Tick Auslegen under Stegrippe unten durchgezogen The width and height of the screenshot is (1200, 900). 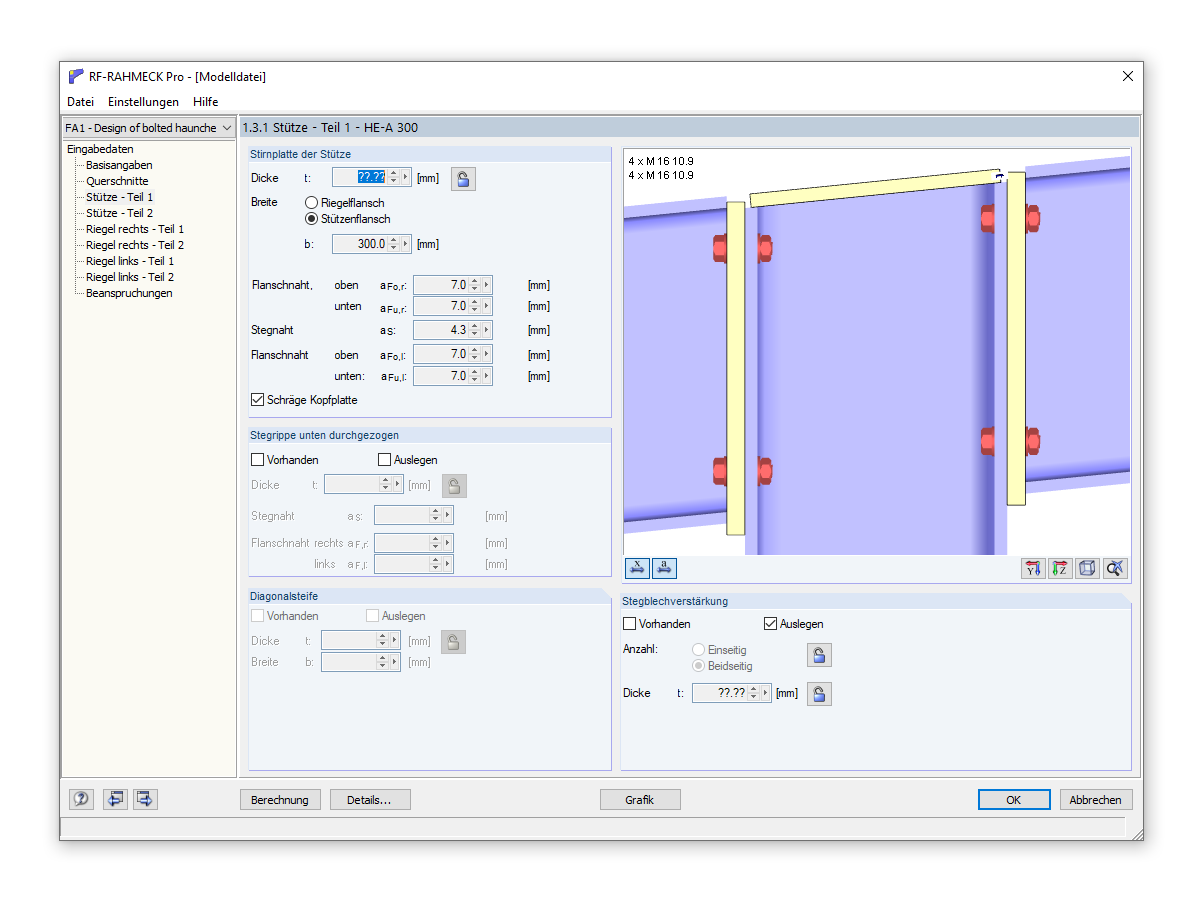click(x=385, y=460)
